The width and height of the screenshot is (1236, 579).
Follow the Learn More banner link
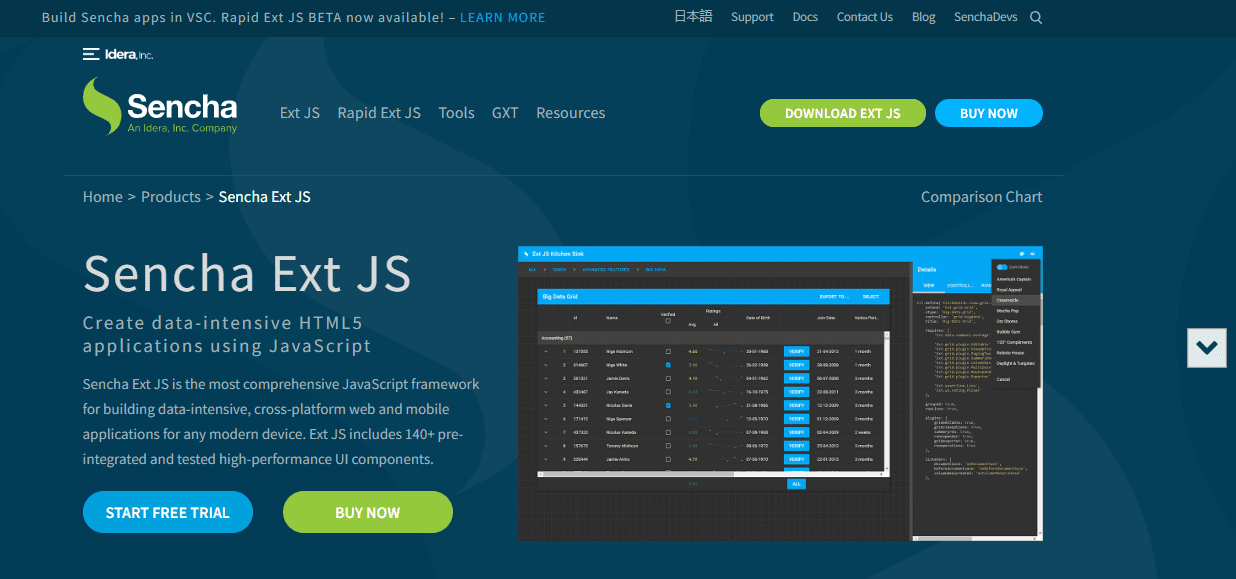[x=502, y=17]
